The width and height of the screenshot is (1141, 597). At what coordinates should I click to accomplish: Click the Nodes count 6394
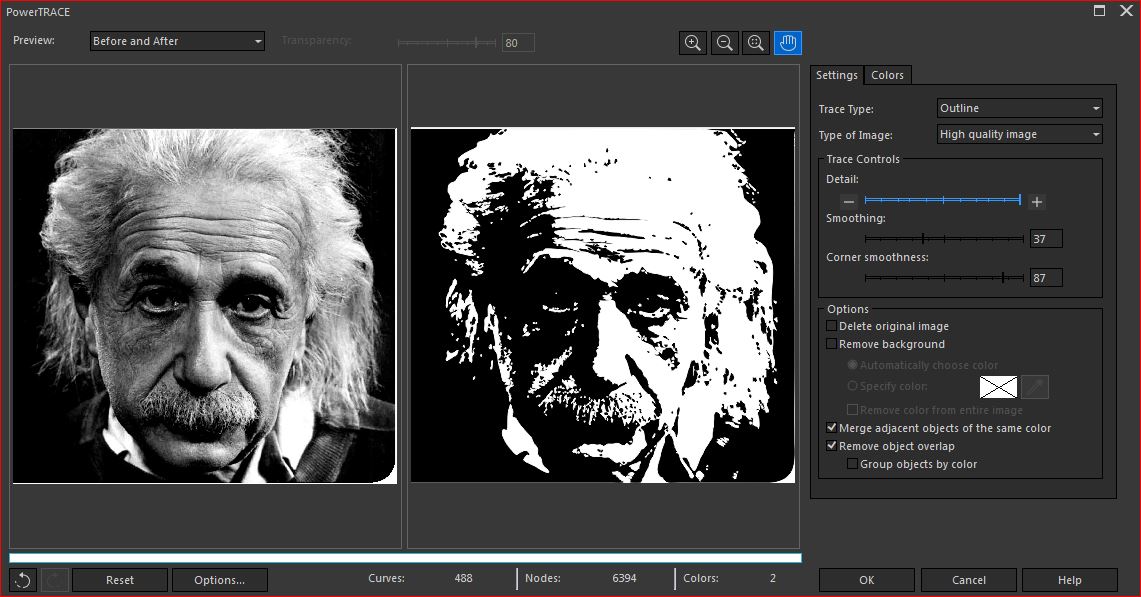coord(624,578)
